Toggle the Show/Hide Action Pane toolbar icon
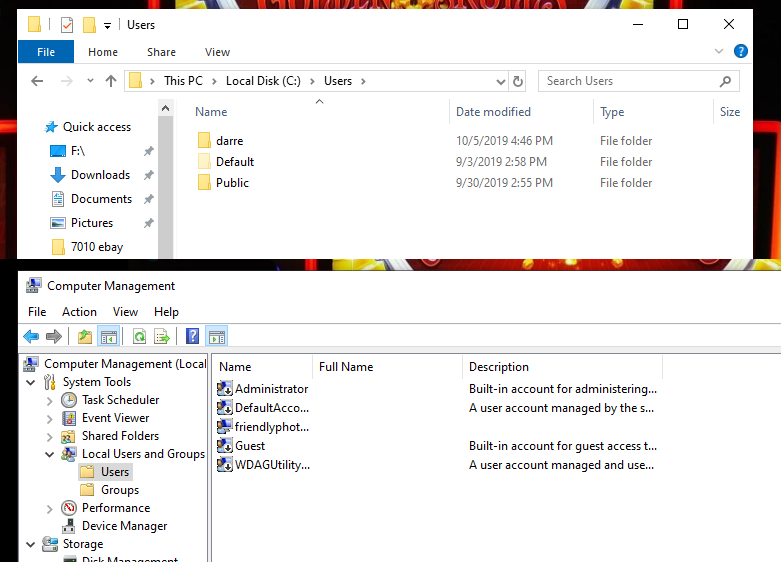 coord(217,337)
